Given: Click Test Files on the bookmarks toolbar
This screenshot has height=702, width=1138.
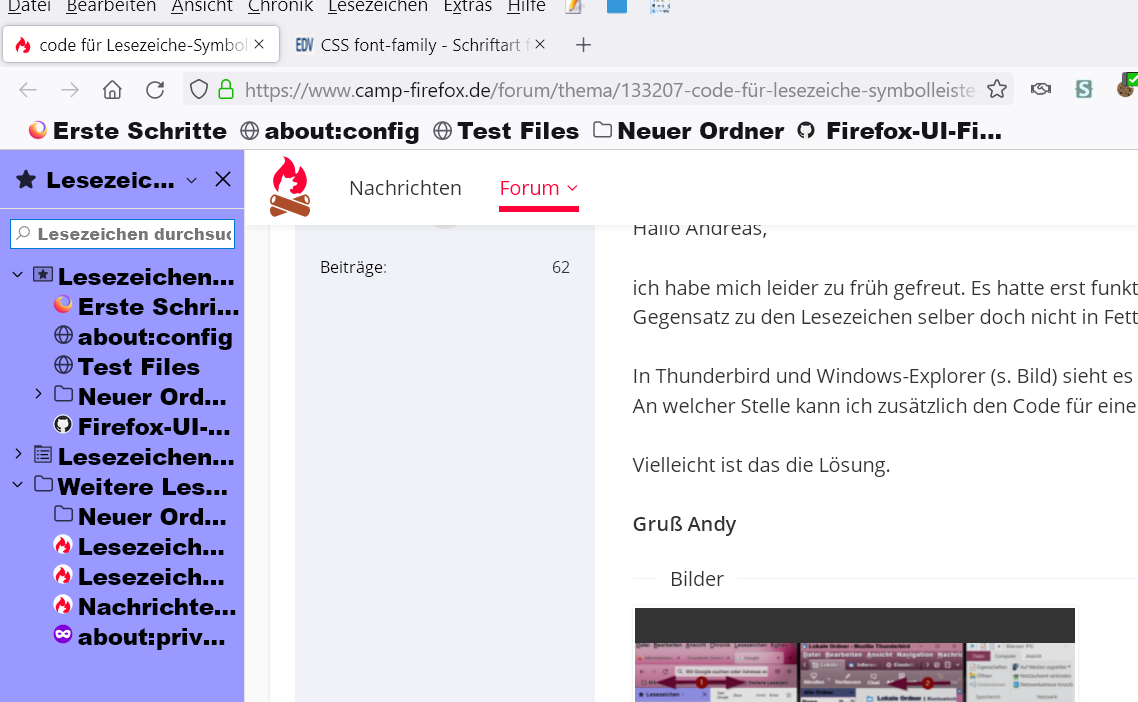Looking at the screenshot, I should (x=507, y=131).
